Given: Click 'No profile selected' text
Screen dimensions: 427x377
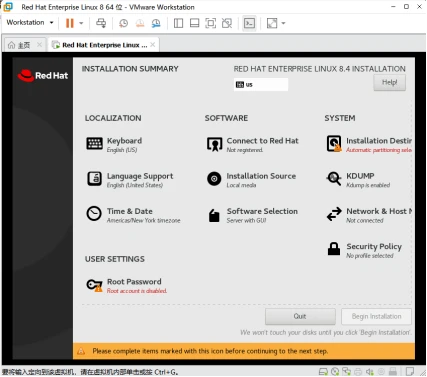Looking at the screenshot, I should click(x=370, y=256).
